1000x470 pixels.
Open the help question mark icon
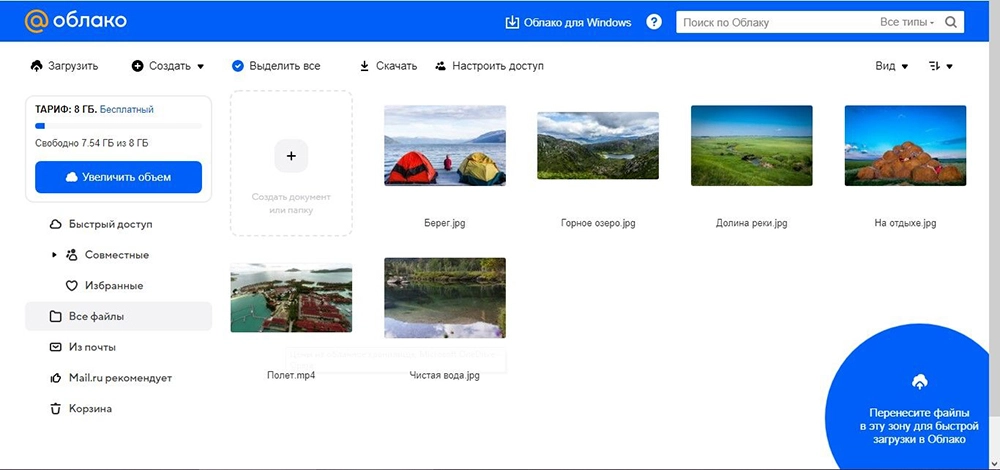[654, 22]
